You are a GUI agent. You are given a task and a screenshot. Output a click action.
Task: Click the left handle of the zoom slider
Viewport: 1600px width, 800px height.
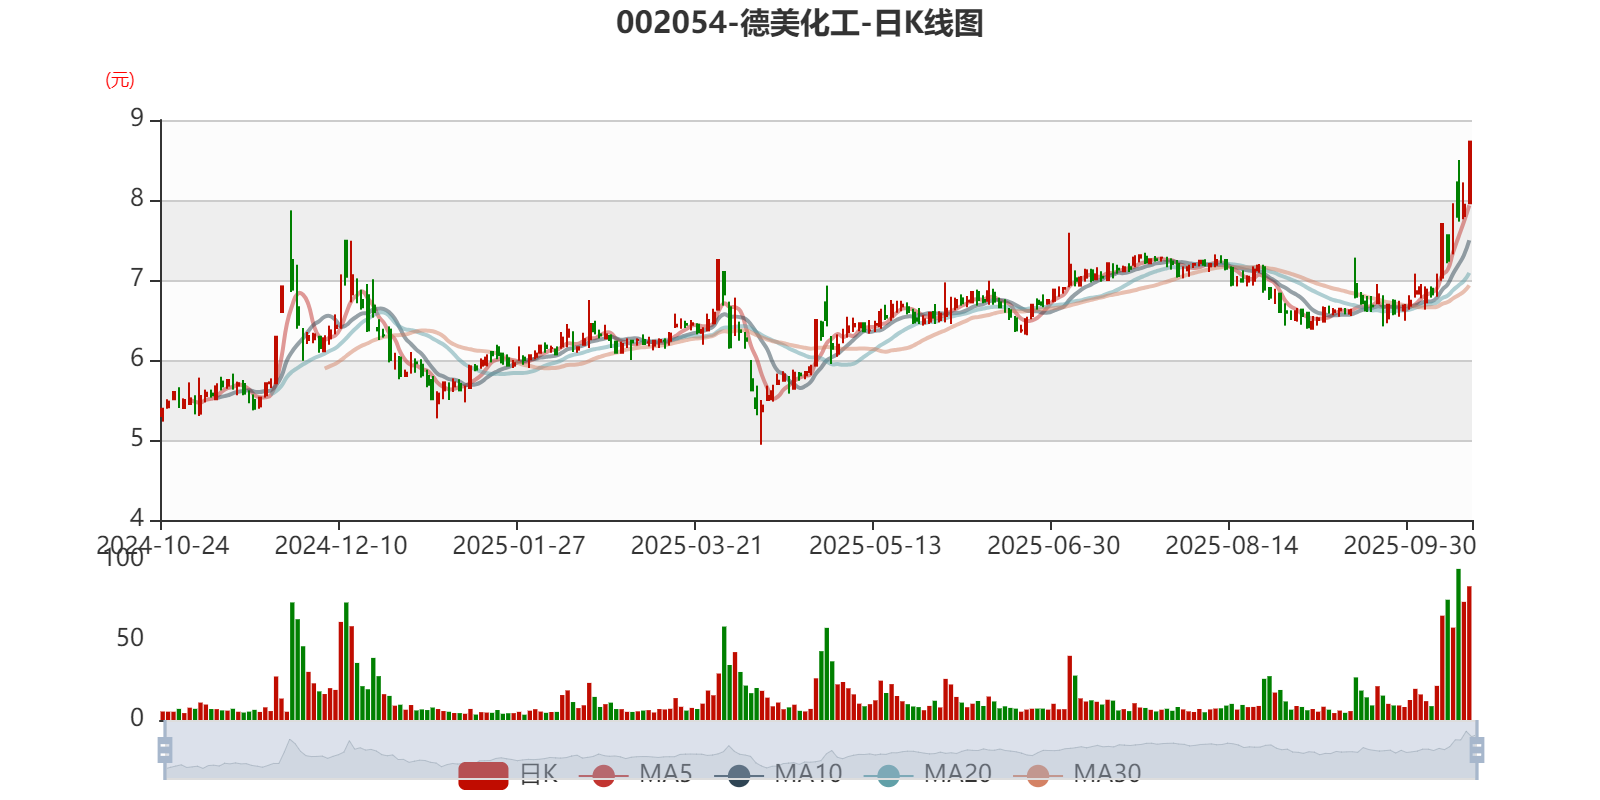point(165,750)
